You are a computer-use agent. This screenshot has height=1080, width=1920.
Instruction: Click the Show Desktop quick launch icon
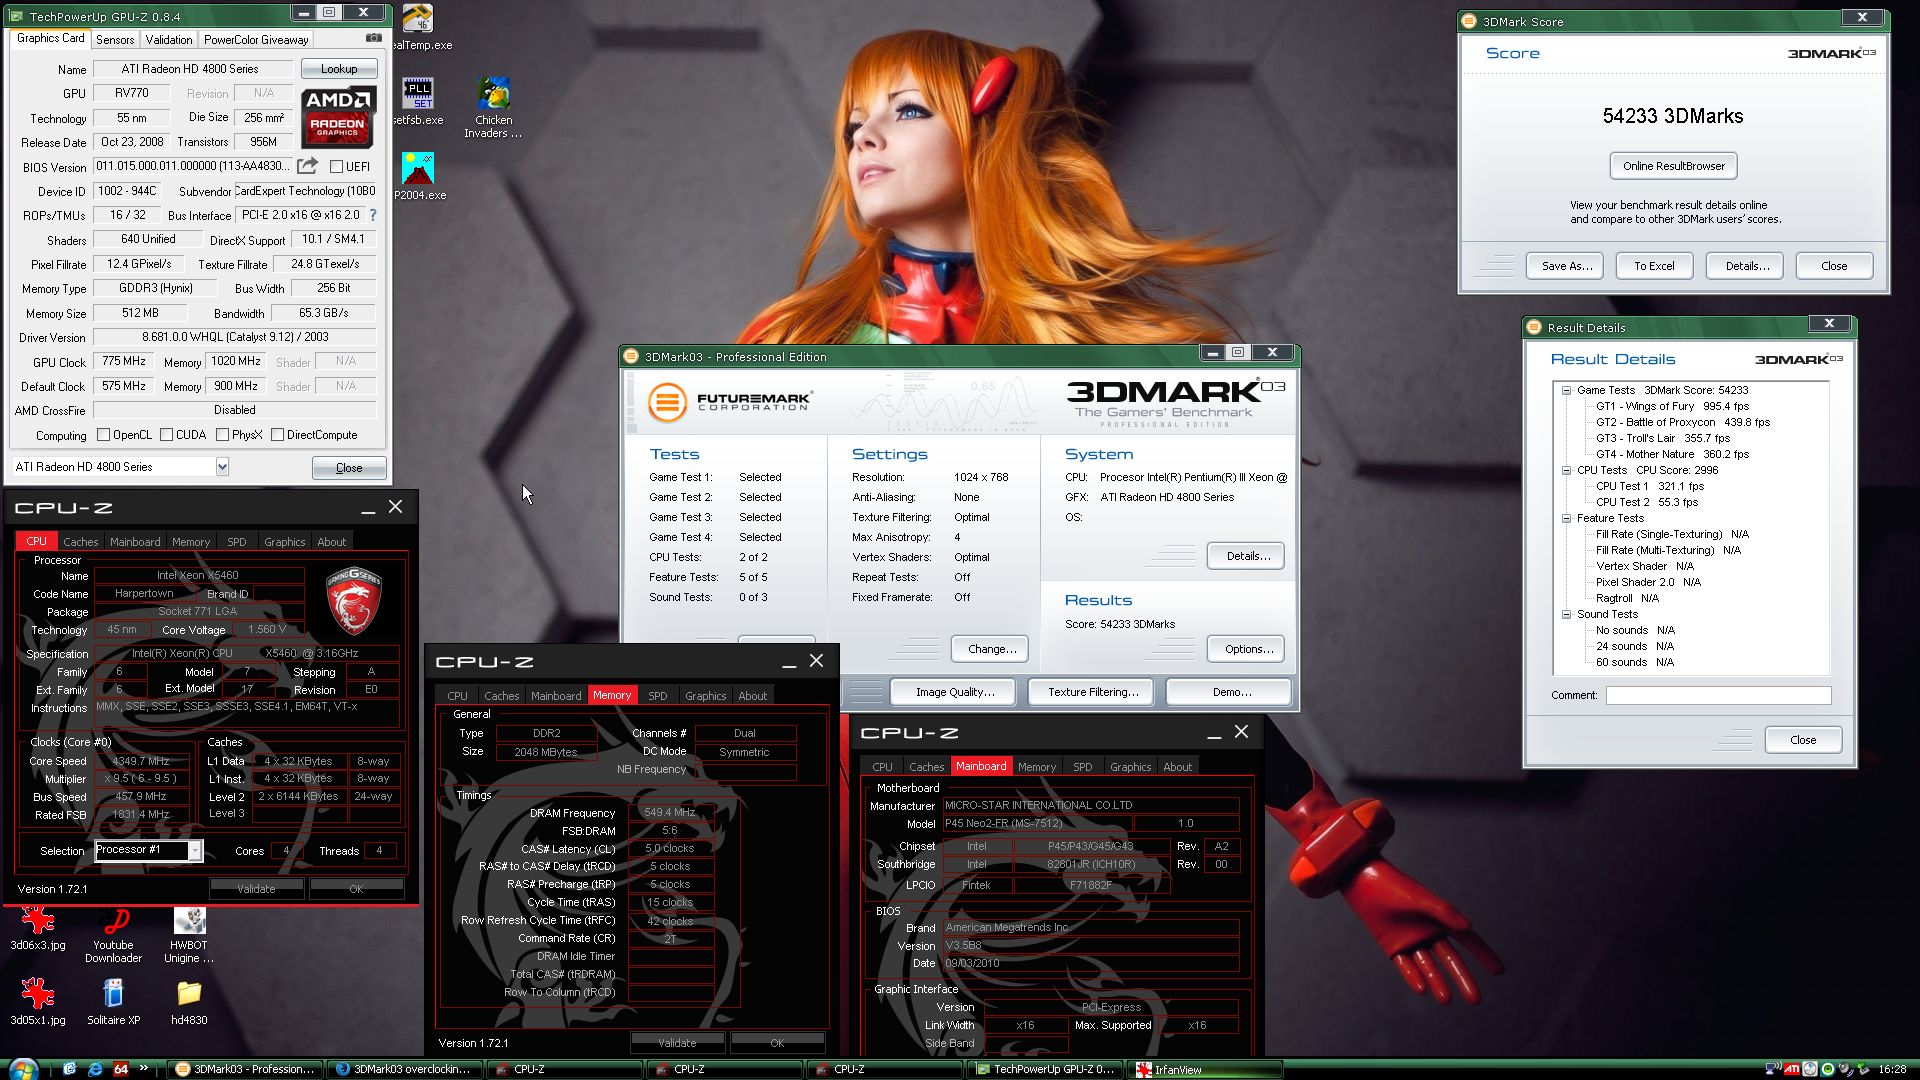coord(69,1068)
